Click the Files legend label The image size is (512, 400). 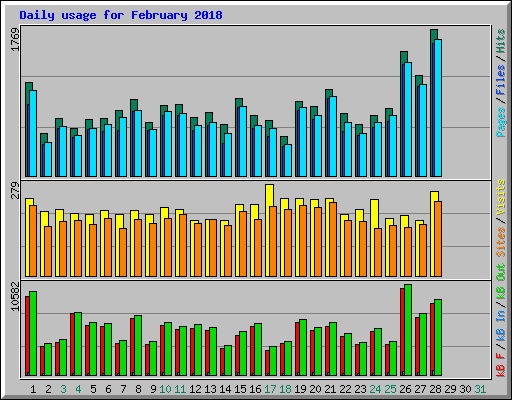point(501,79)
